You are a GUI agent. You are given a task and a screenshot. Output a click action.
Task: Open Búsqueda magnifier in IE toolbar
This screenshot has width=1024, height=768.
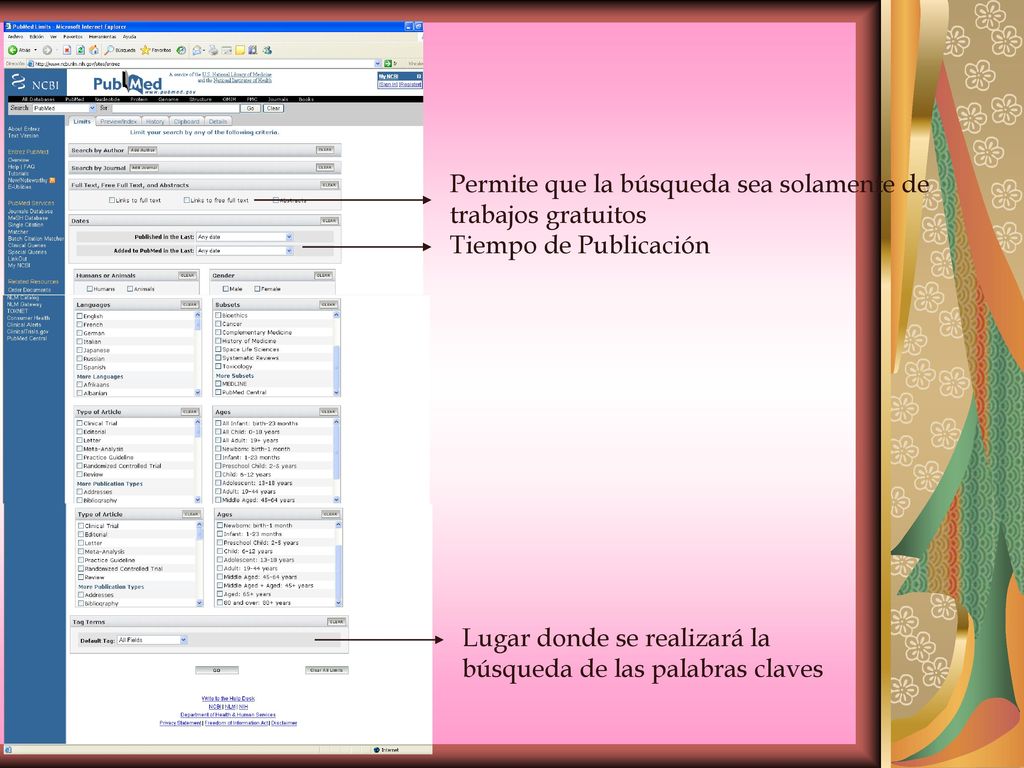[120, 50]
